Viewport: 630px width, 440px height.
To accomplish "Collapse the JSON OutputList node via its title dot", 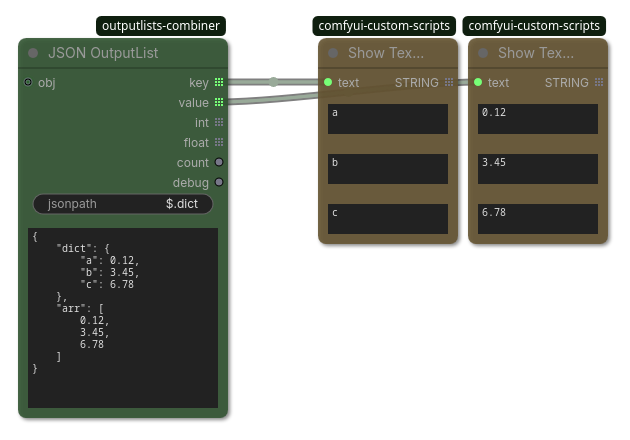I will [33, 53].
